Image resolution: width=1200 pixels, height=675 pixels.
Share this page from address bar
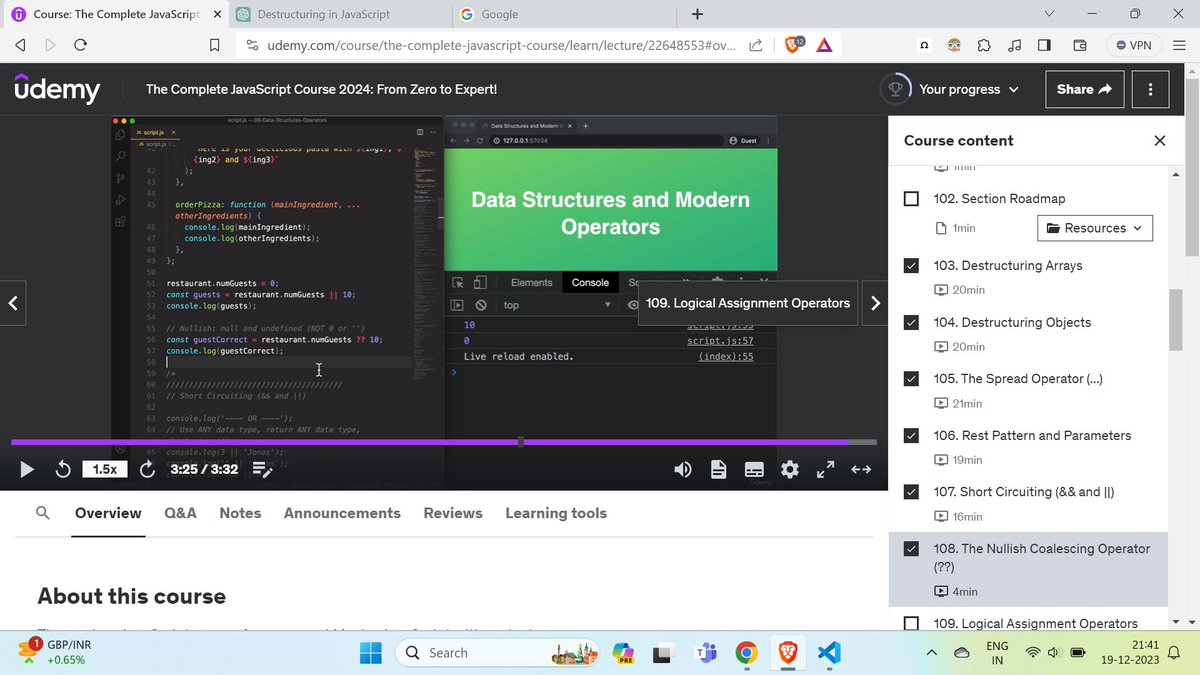pyautogui.click(x=756, y=44)
